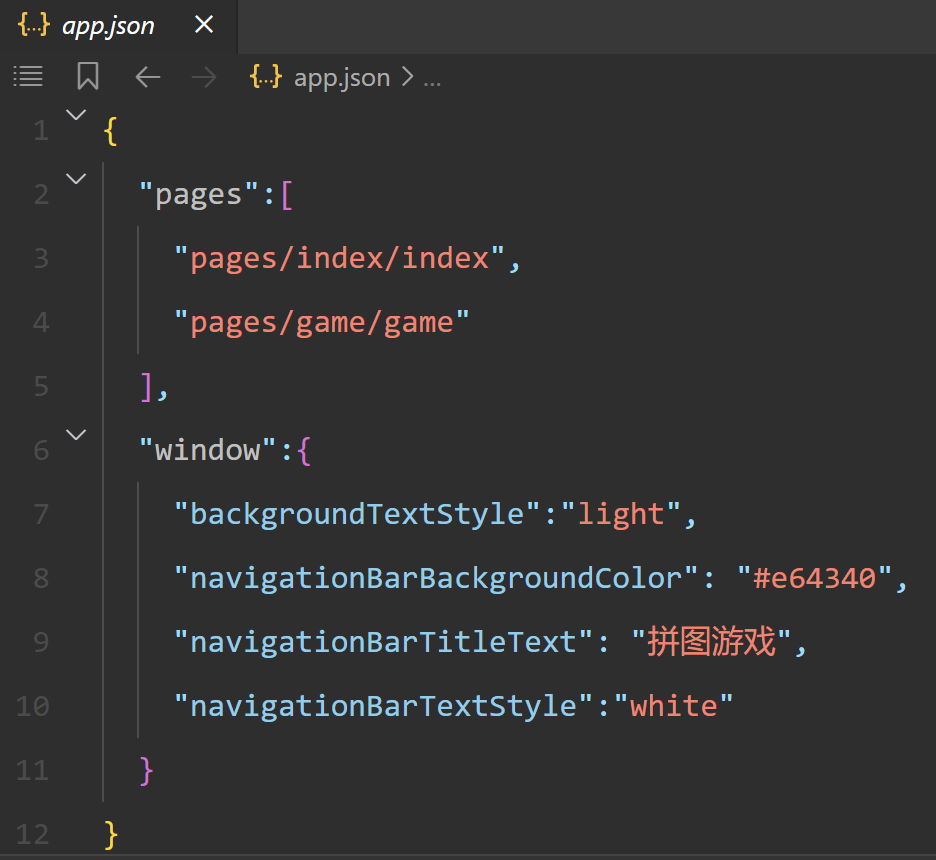Click the closing bracket on line 5
The width and height of the screenshot is (936, 860).
pos(146,387)
